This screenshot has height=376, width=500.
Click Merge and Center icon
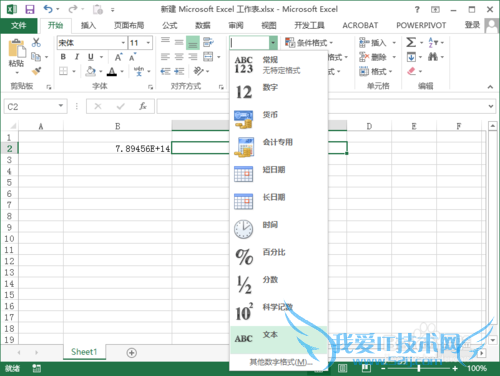tap(208, 57)
